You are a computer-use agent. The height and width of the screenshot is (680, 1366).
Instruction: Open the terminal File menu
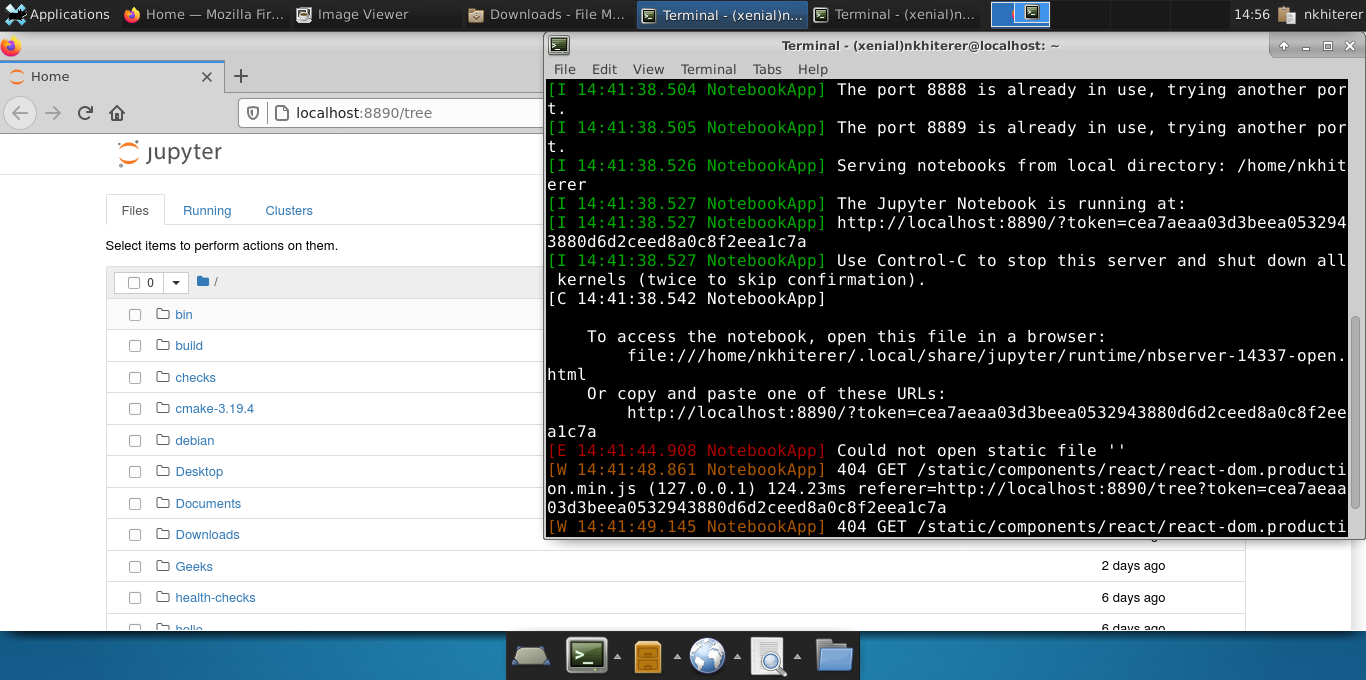(x=565, y=69)
